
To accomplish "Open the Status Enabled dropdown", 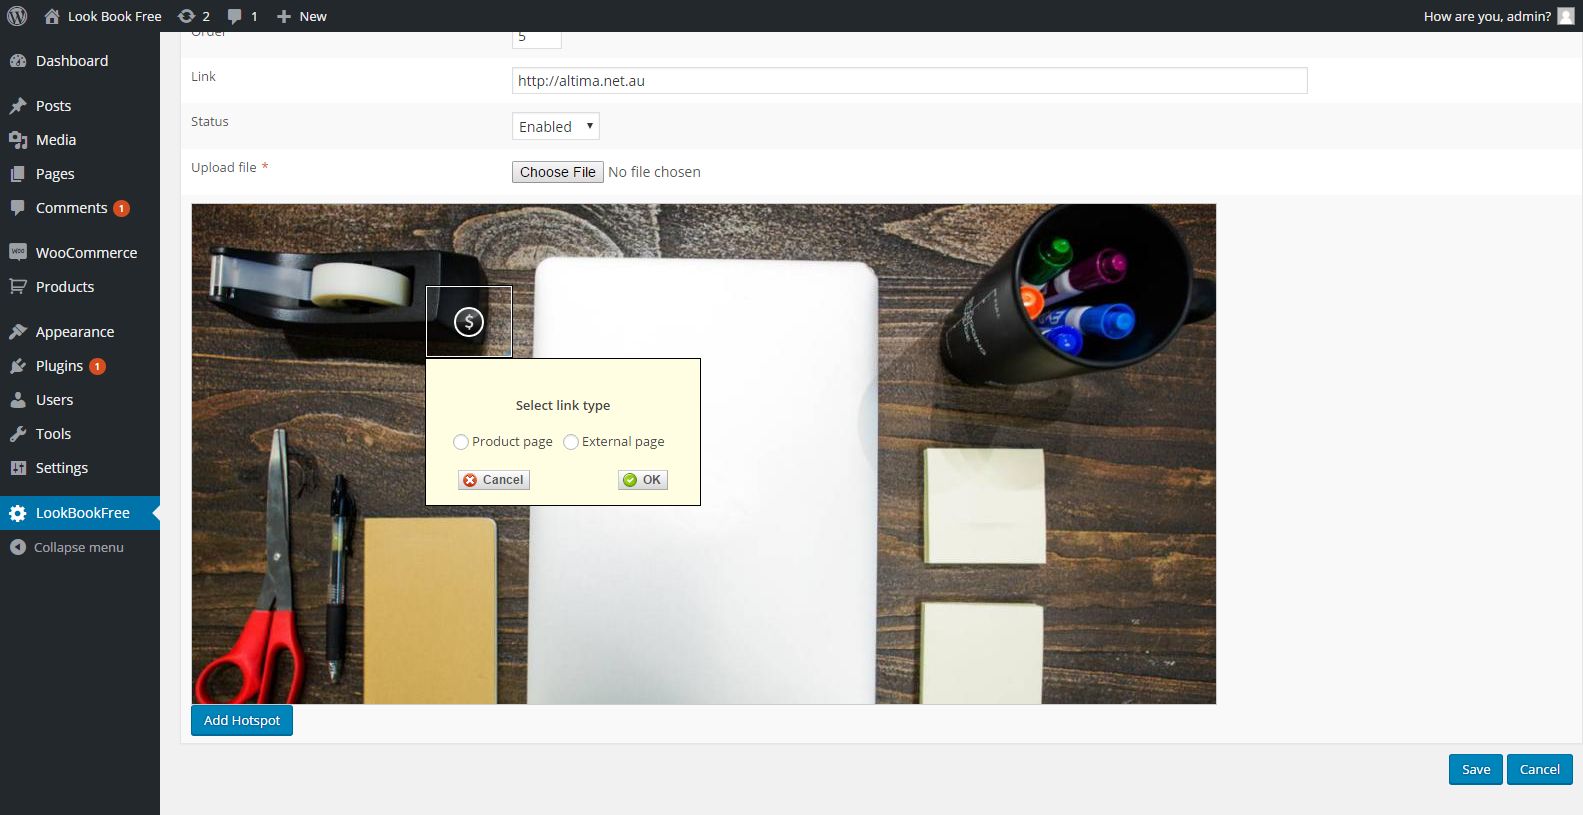I will [555, 127].
